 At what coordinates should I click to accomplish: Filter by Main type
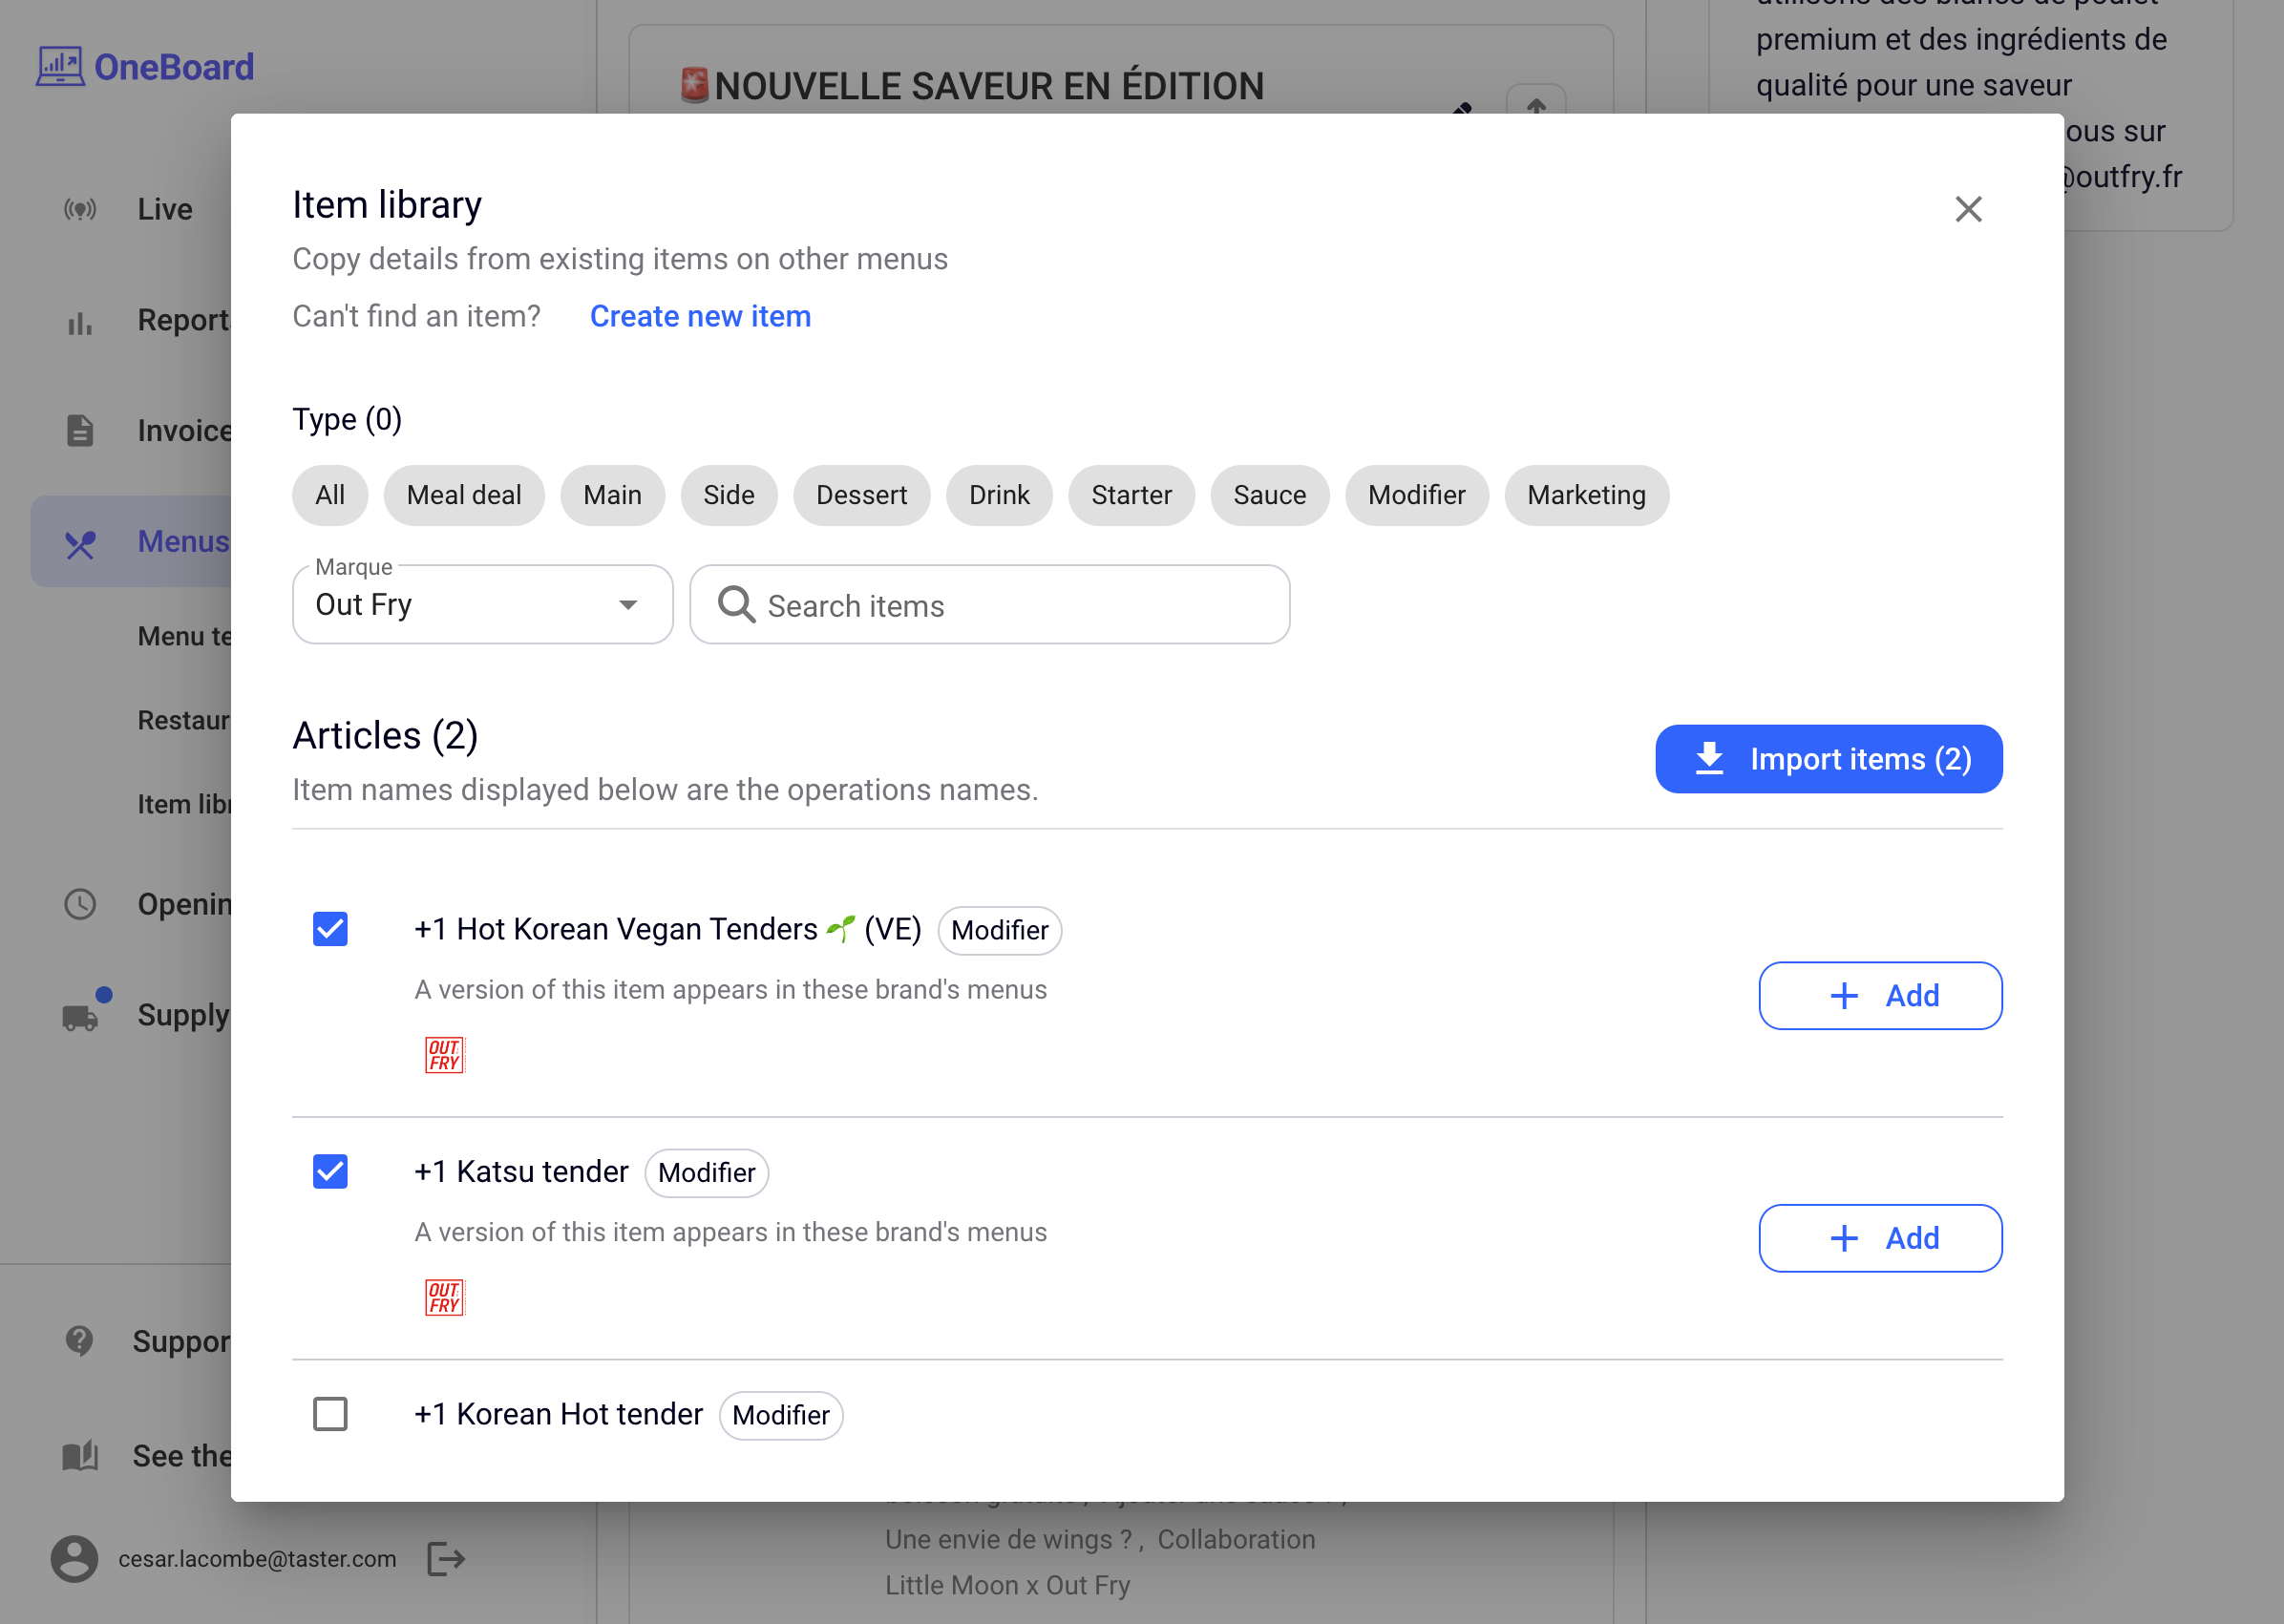click(612, 495)
